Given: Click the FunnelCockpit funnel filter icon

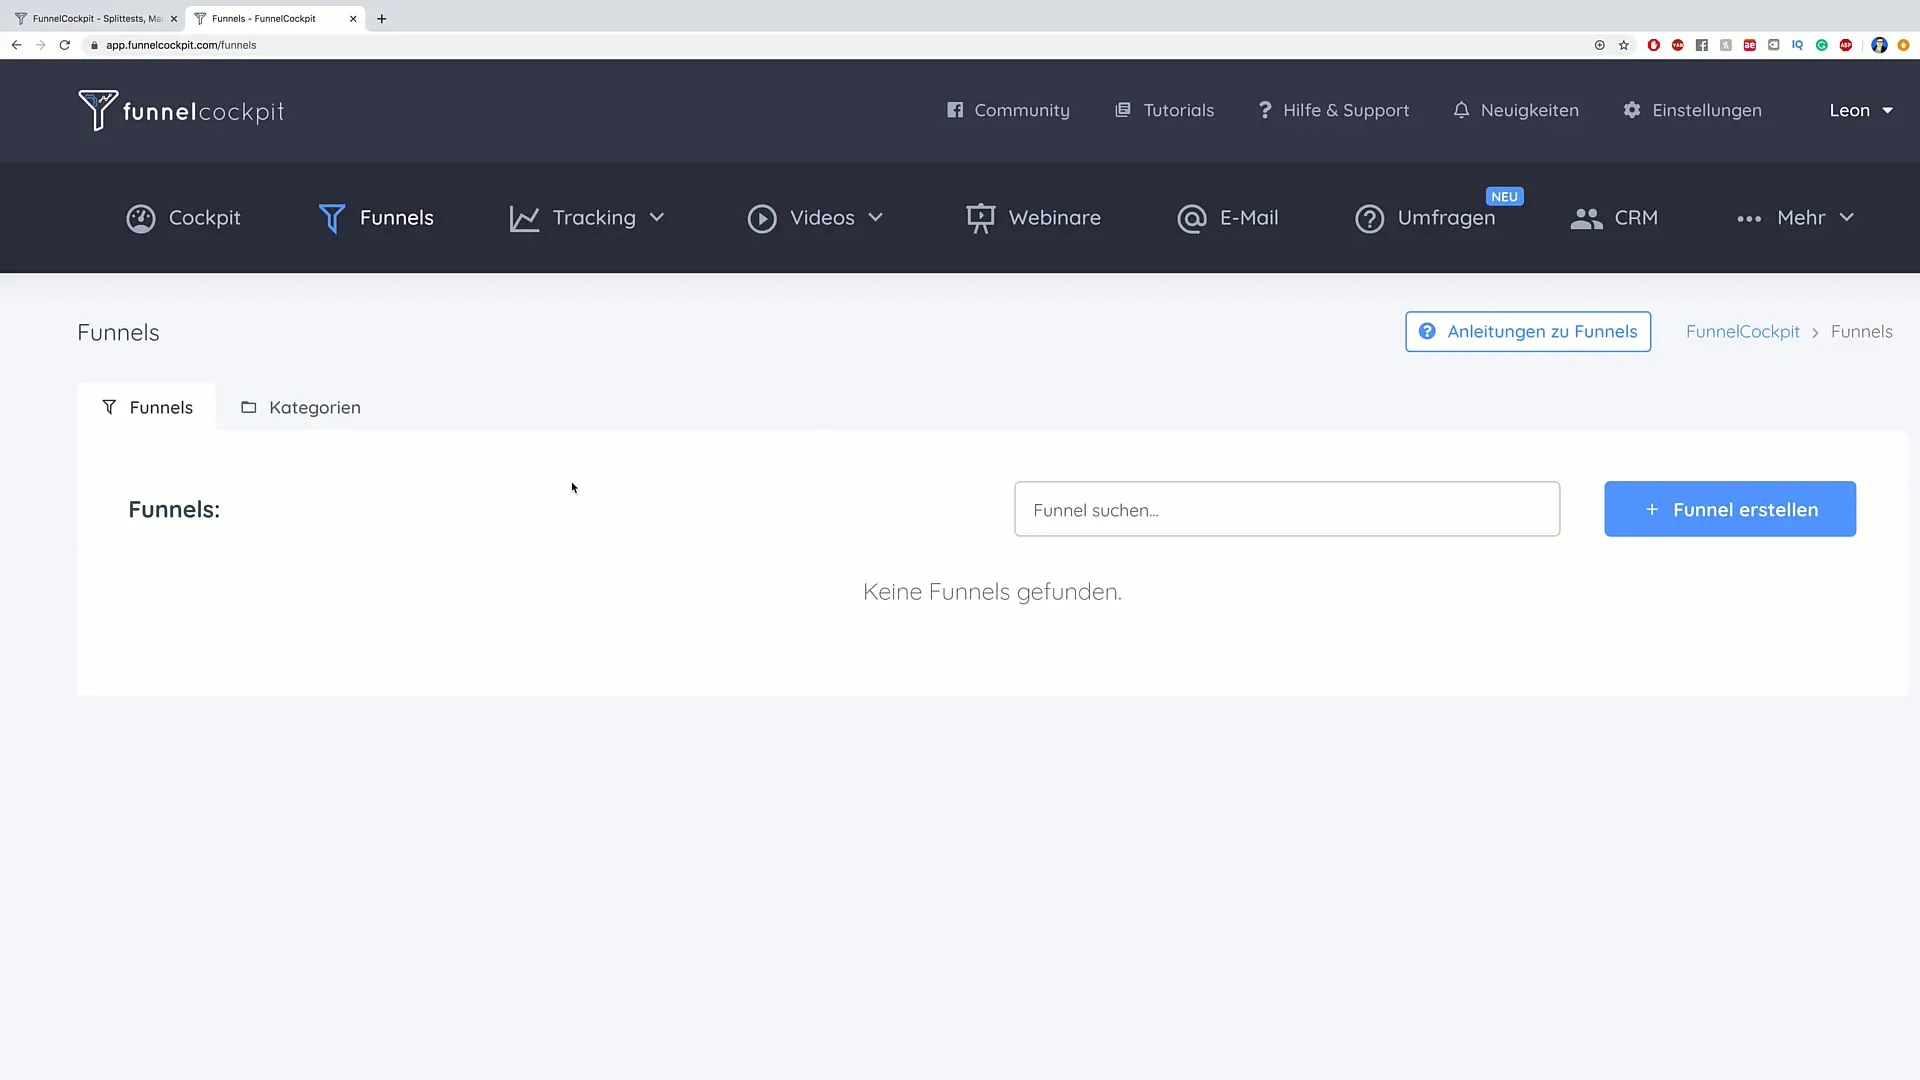Looking at the screenshot, I should 109,406.
